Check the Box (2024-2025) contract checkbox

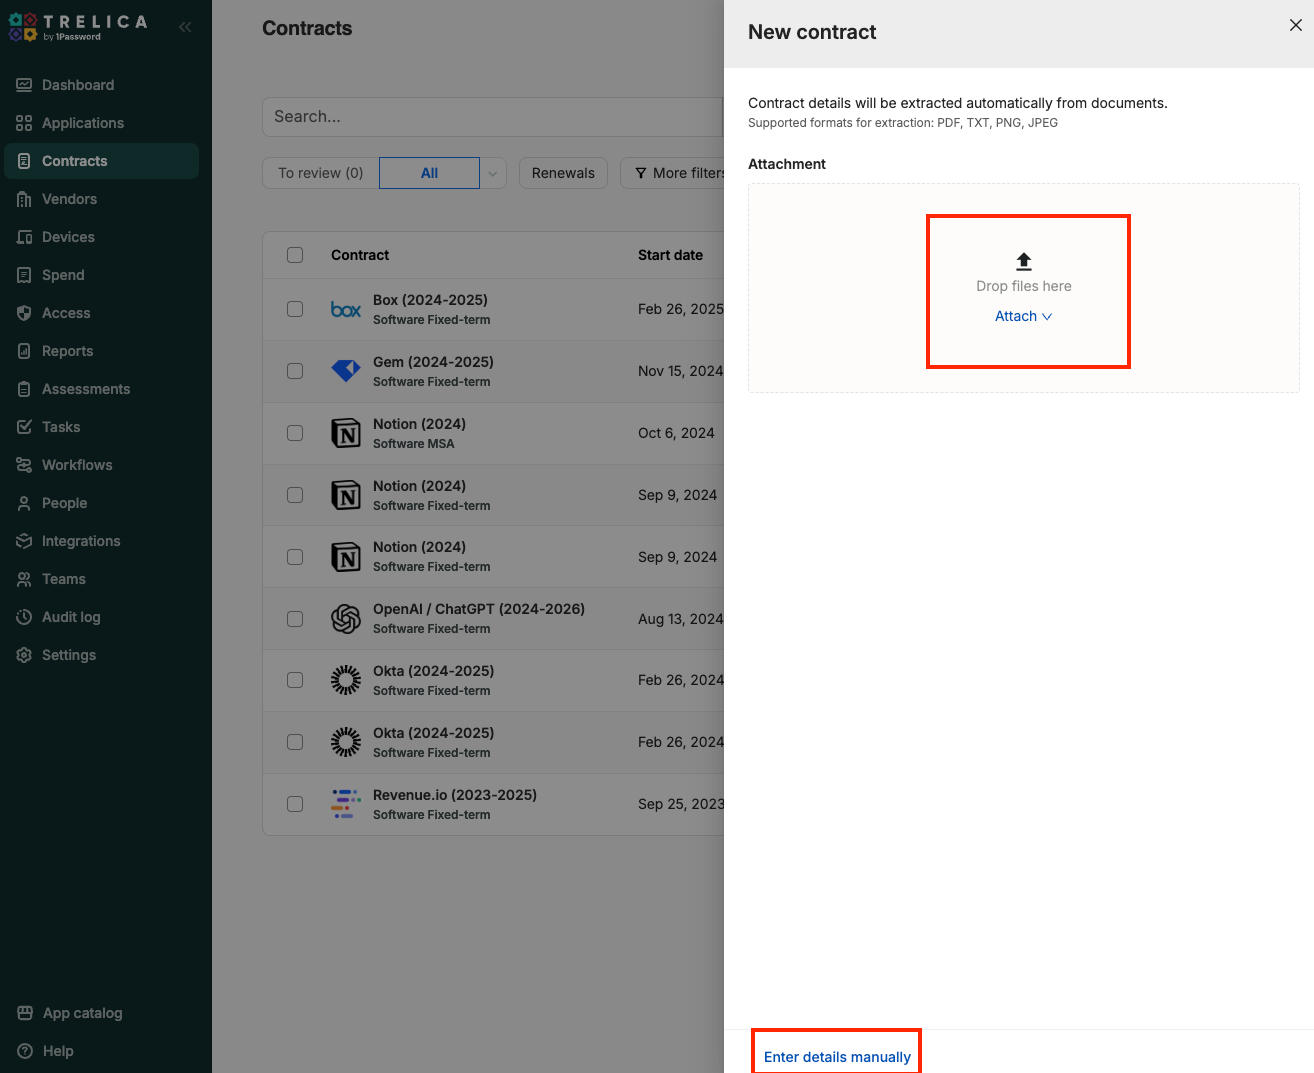(295, 309)
